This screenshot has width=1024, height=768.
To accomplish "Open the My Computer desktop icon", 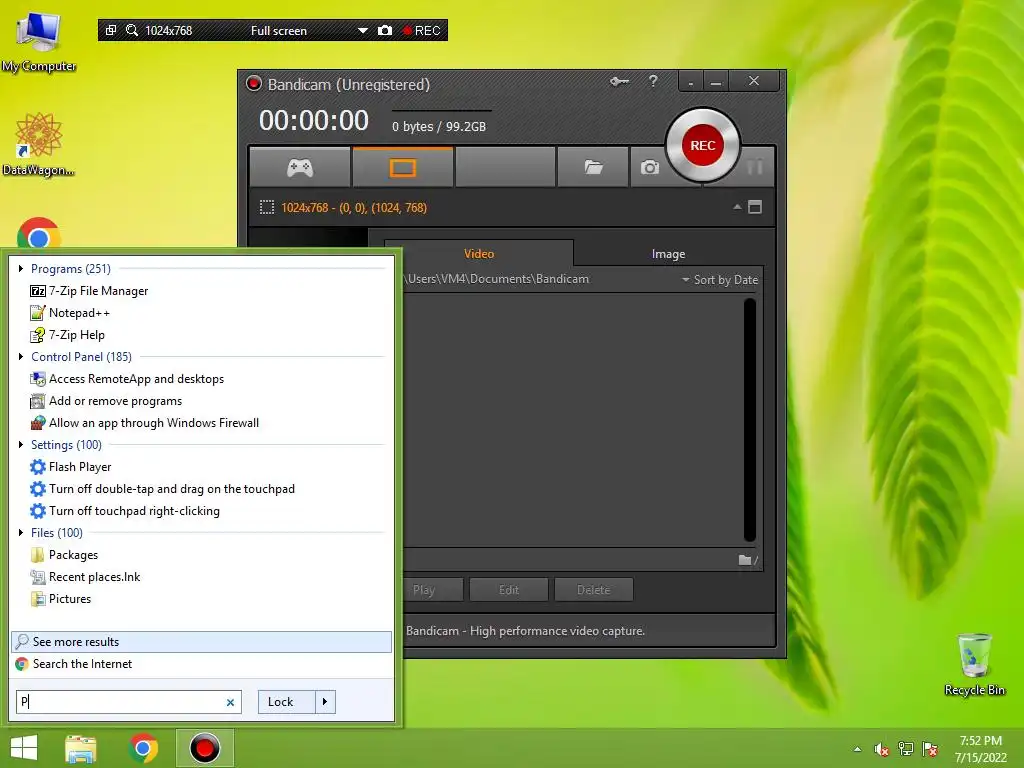I will (x=39, y=40).
